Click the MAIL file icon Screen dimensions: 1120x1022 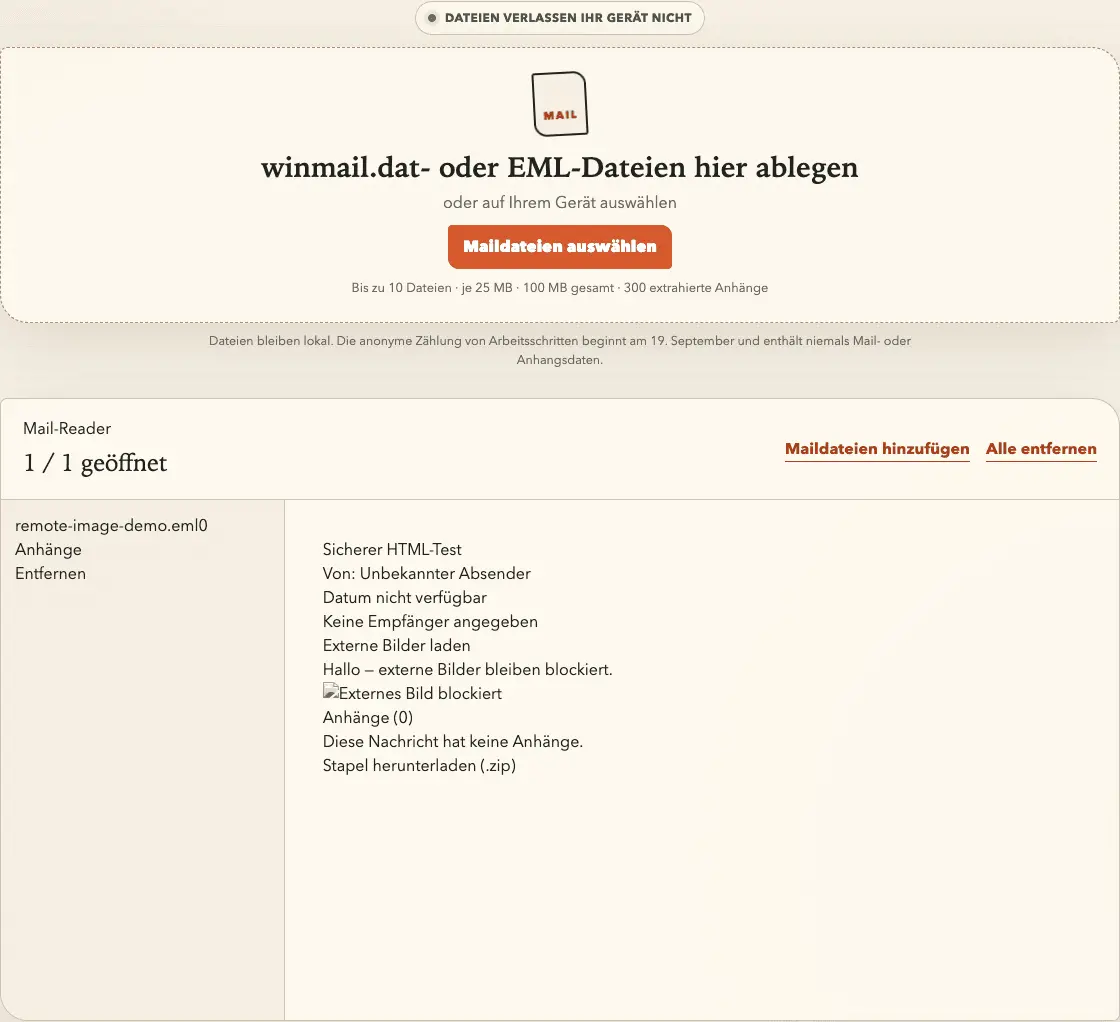tap(560, 104)
